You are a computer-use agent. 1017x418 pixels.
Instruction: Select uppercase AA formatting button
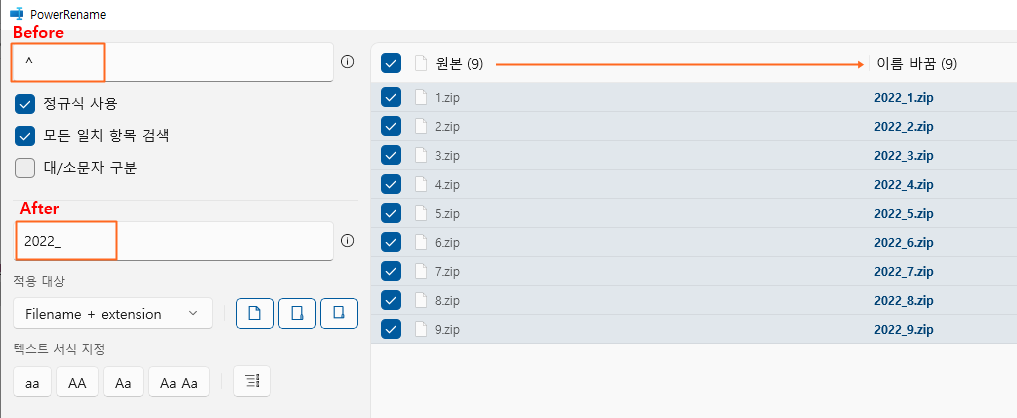(77, 382)
